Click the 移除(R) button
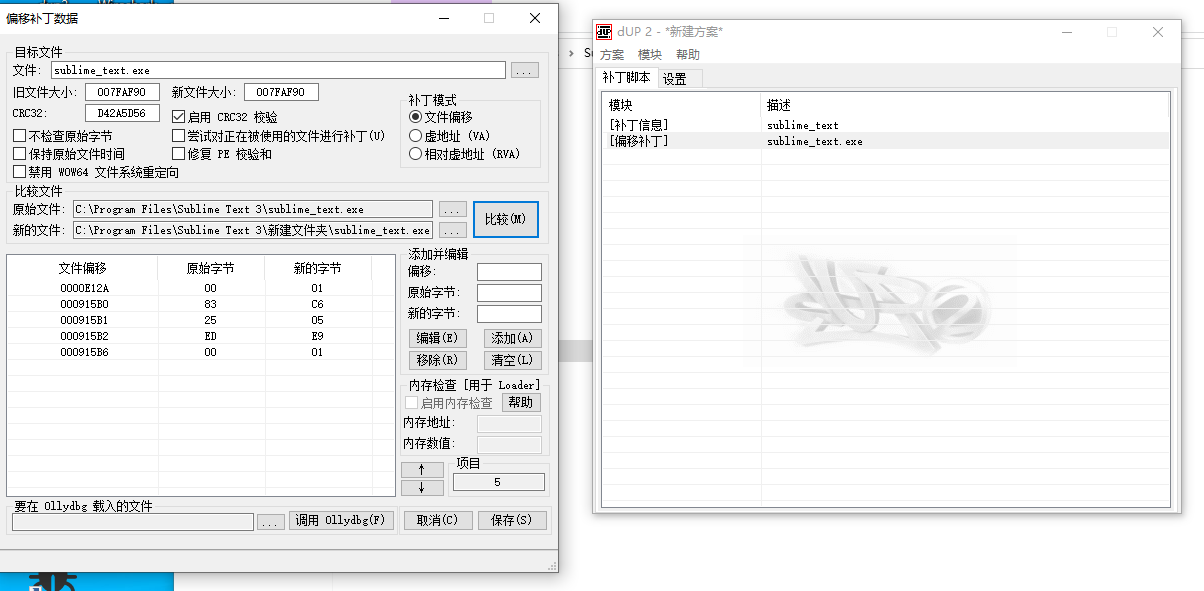The height and width of the screenshot is (591, 1204). click(438, 360)
